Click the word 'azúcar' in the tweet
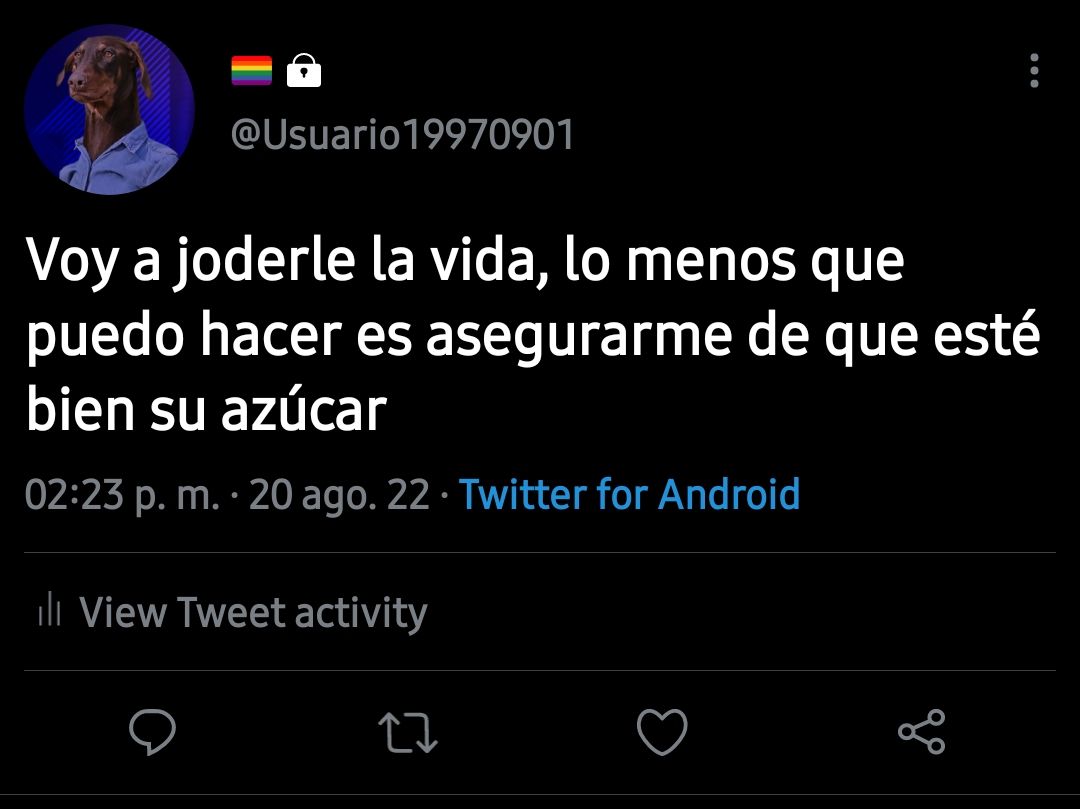Viewport: 1080px width, 809px height. pos(304,410)
